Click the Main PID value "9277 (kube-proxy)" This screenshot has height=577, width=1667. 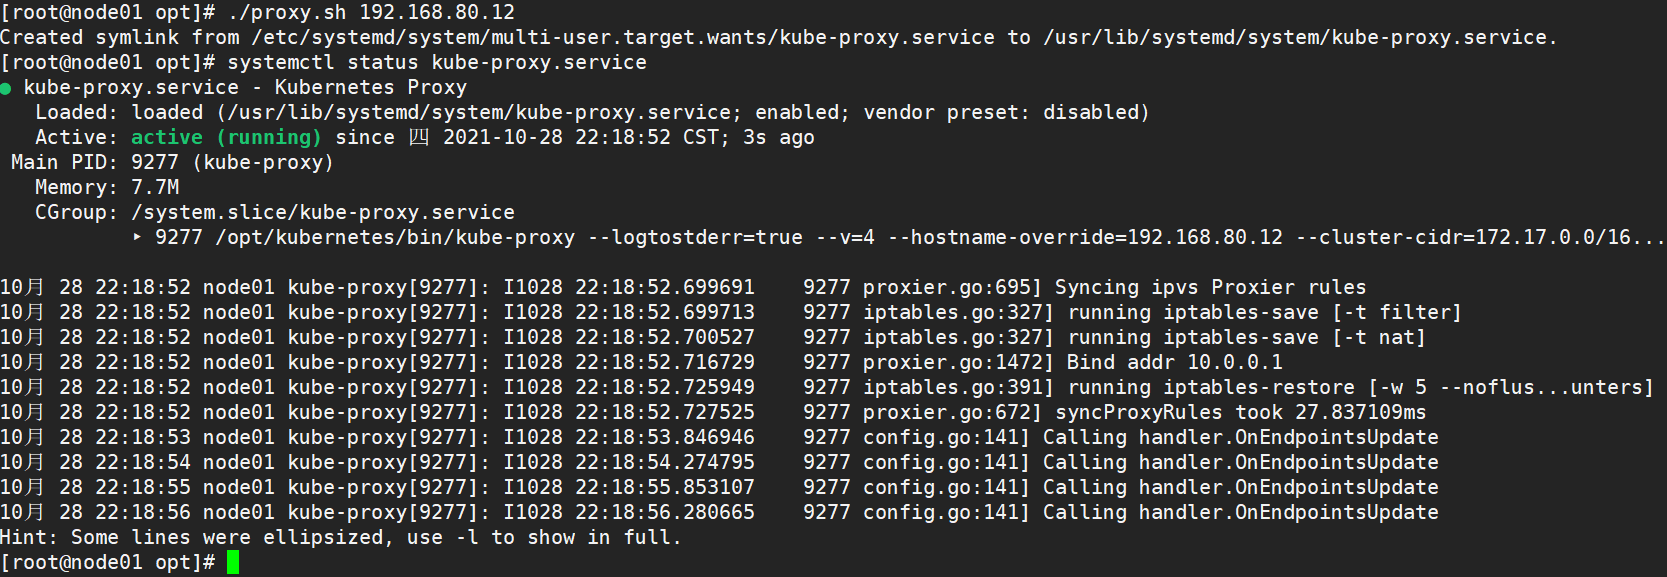pyautogui.click(x=232, y=162)
